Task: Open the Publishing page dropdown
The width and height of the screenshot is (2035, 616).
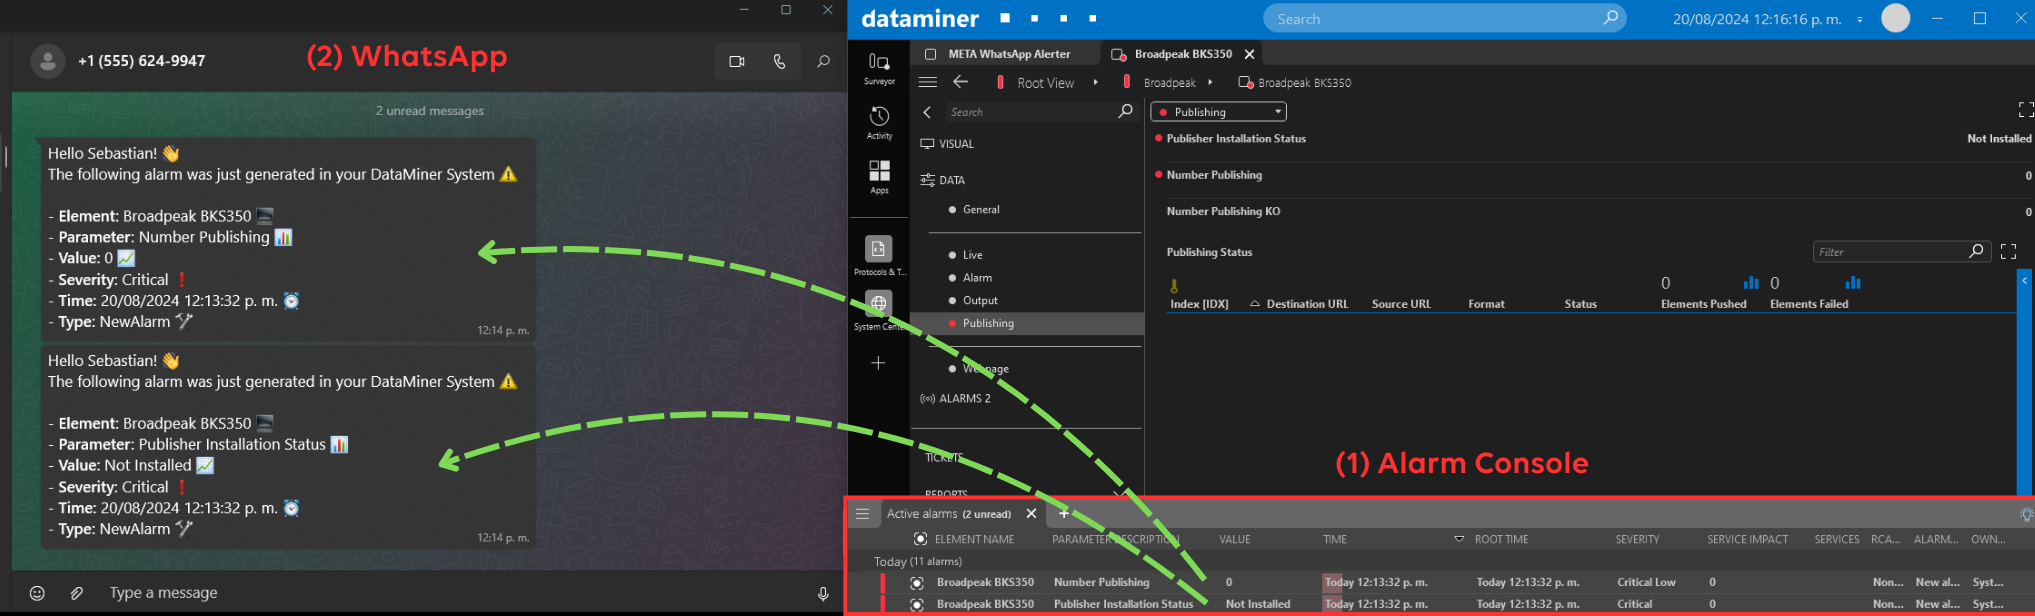Action: [1218, 112]
